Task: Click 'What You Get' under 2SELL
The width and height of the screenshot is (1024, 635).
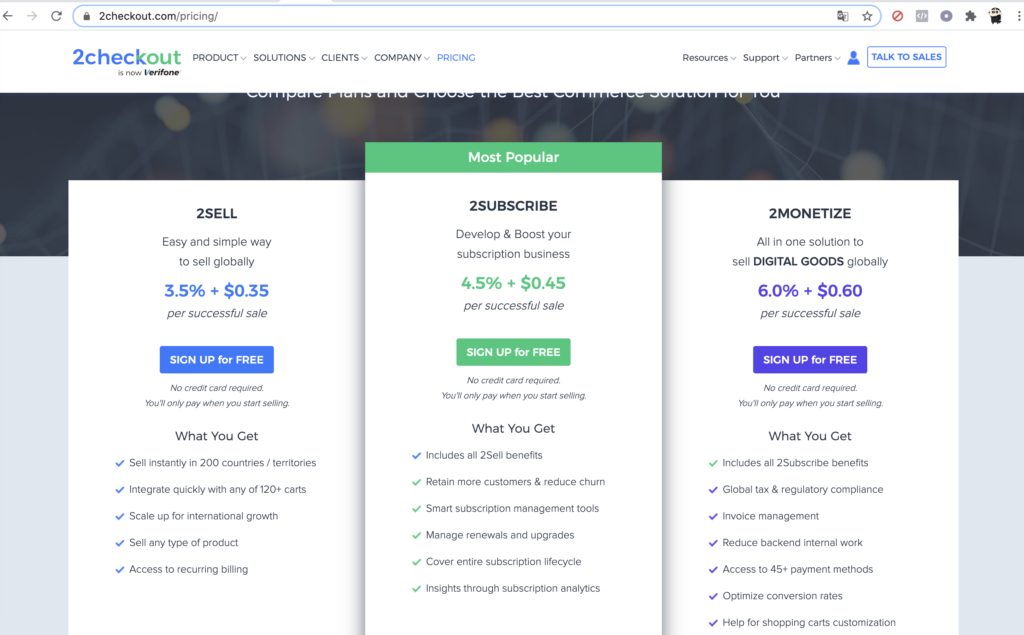Action: point(217,436)
